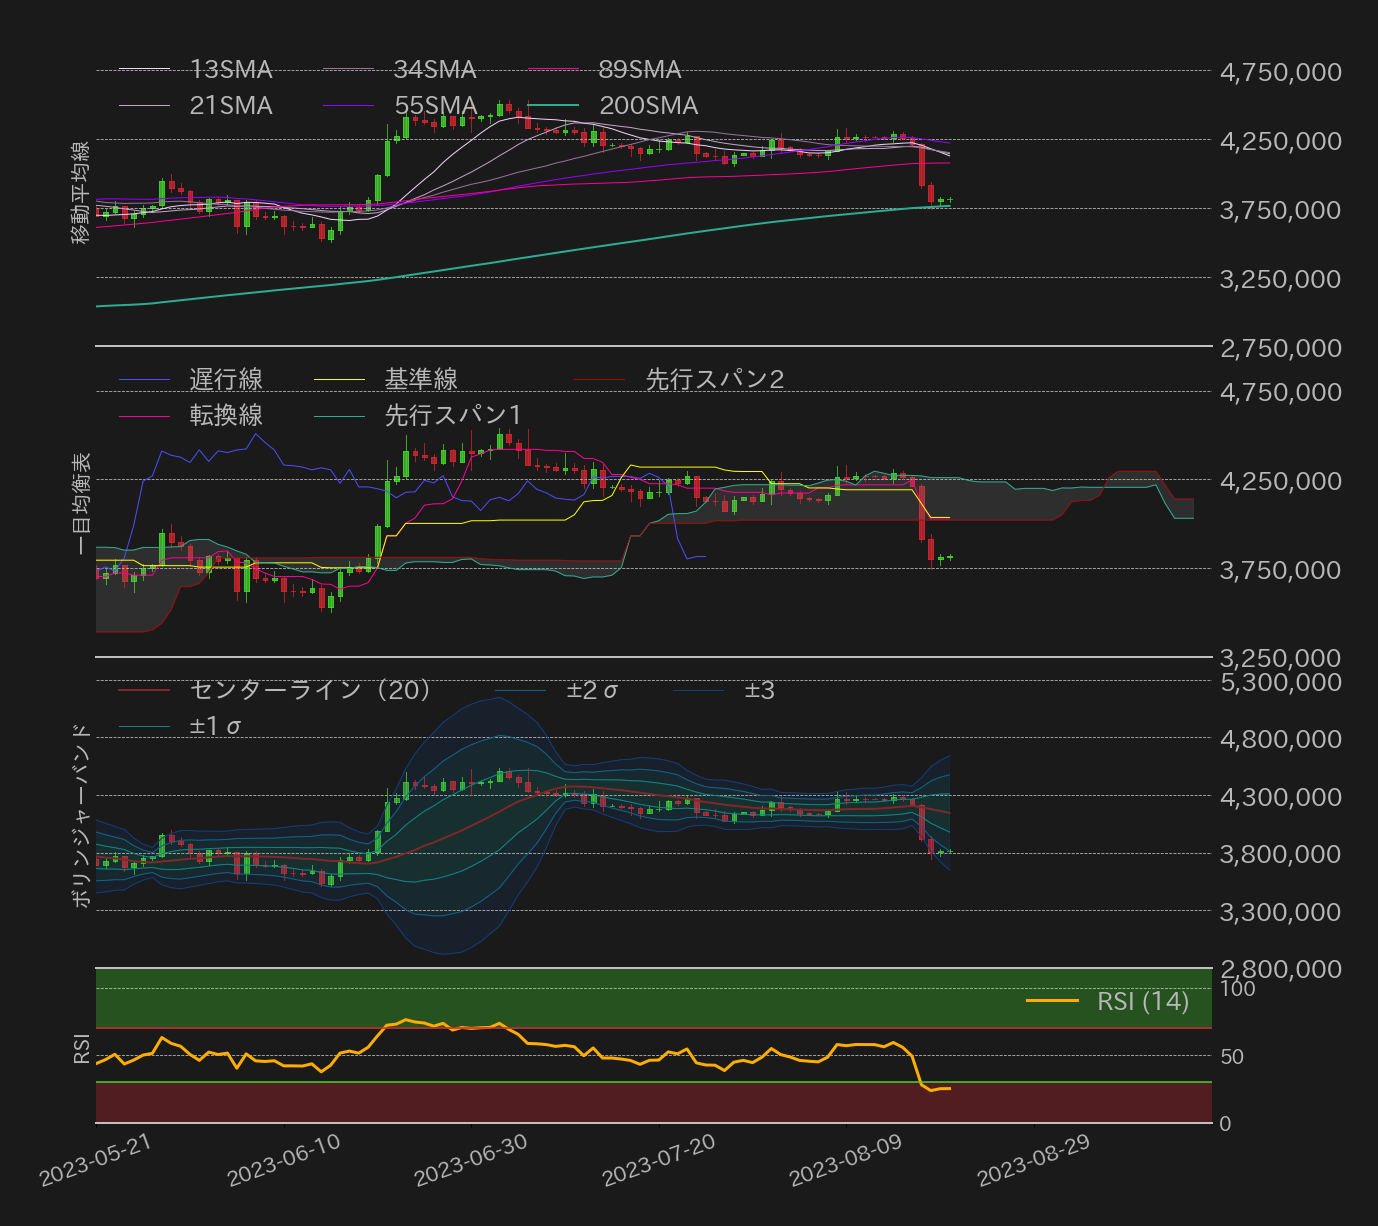The image size is (1378, 1226).
Task: Select the ±3 legend label
Action: (x=759, y=690)
